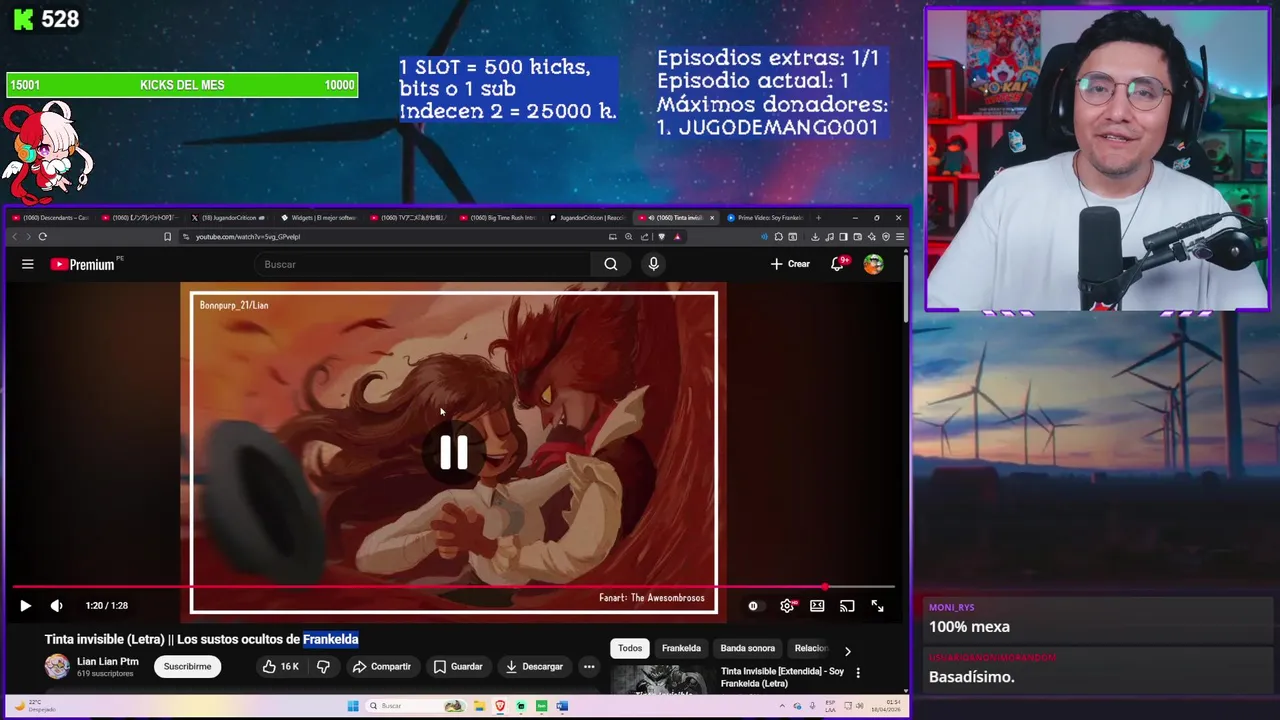The image size is (1280, 720).
Task: Like the video with 16 K button
Action: click(281, 667)
